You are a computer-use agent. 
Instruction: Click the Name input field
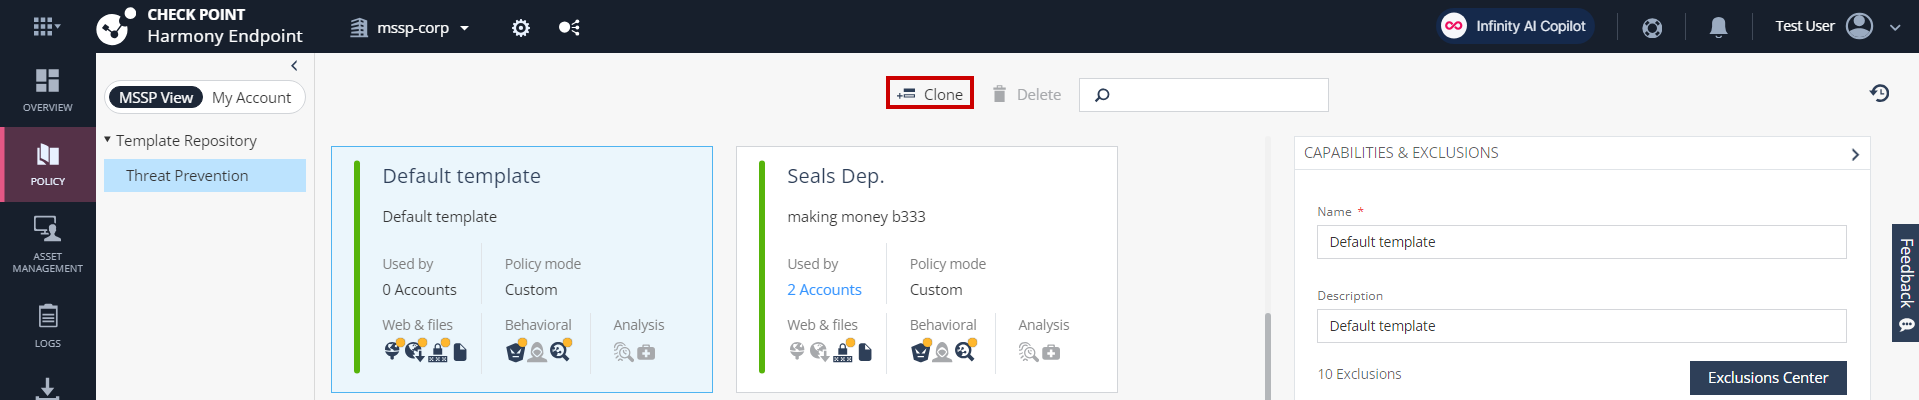click(x=1580, y=242)
